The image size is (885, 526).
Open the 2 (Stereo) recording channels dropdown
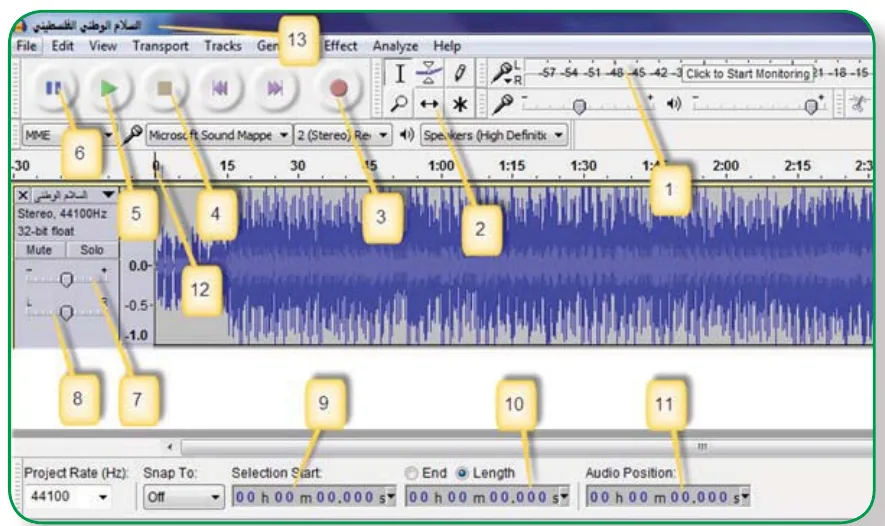(x=342, y=135)
